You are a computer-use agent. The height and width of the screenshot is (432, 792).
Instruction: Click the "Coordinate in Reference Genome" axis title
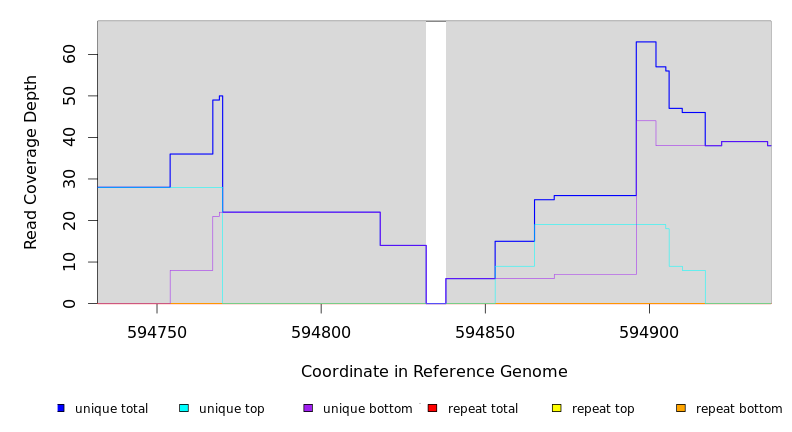(x=434, y=372)
